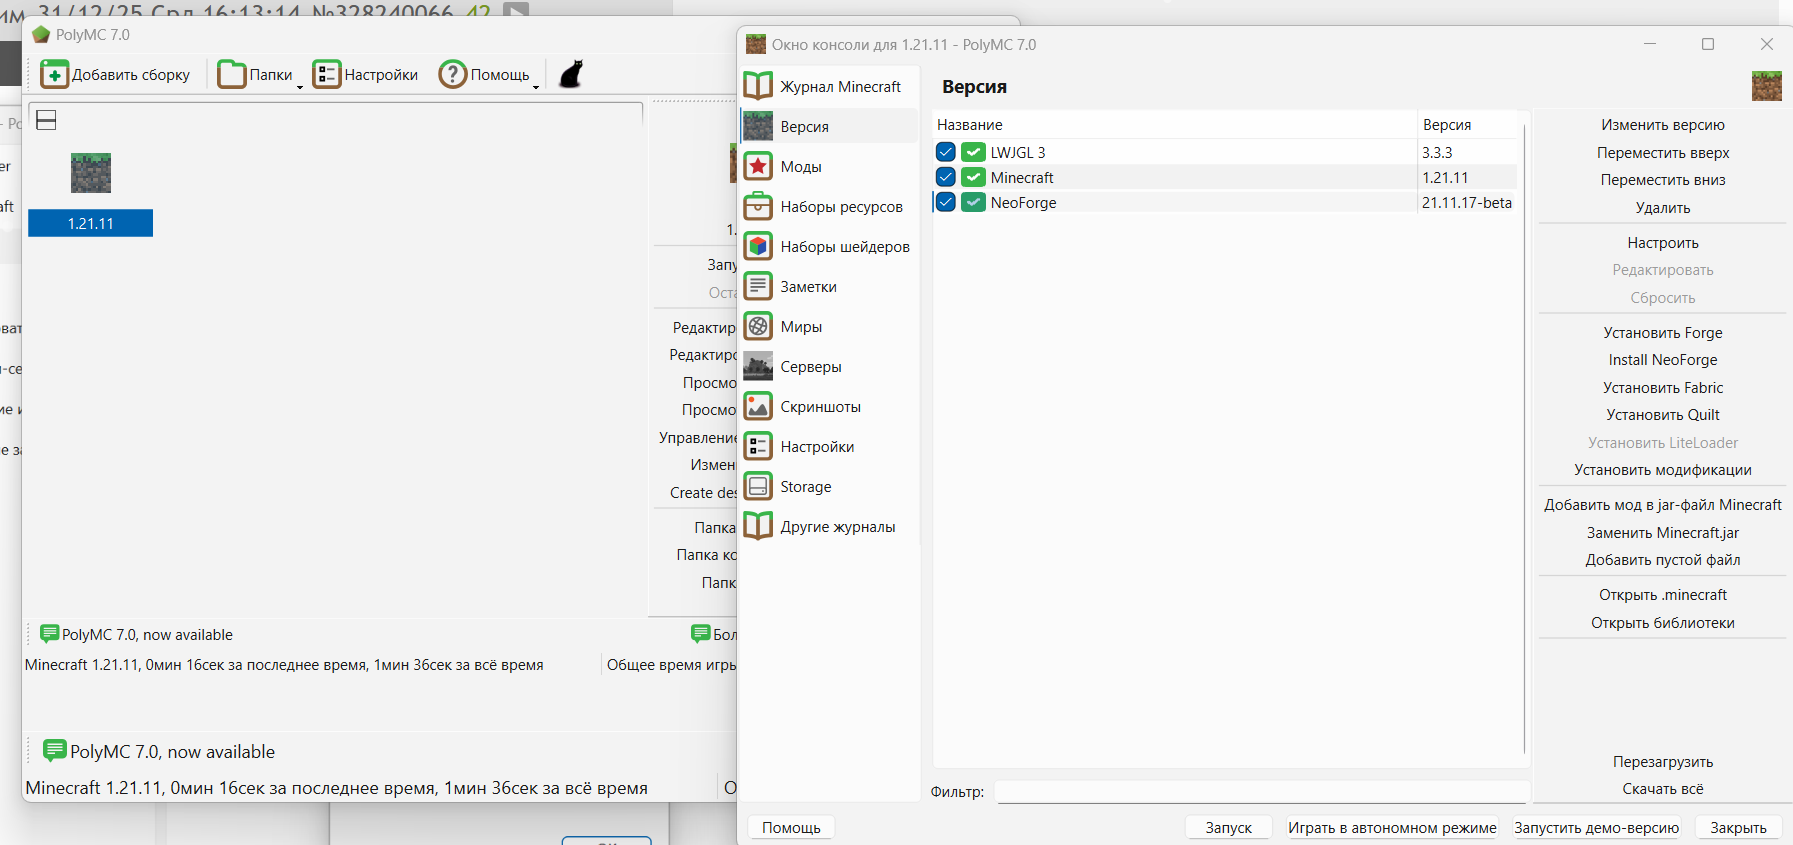This screenshot has width=1793, height=845.
Task: Click the black cat icon in toolbar
Action: [571, 75]
